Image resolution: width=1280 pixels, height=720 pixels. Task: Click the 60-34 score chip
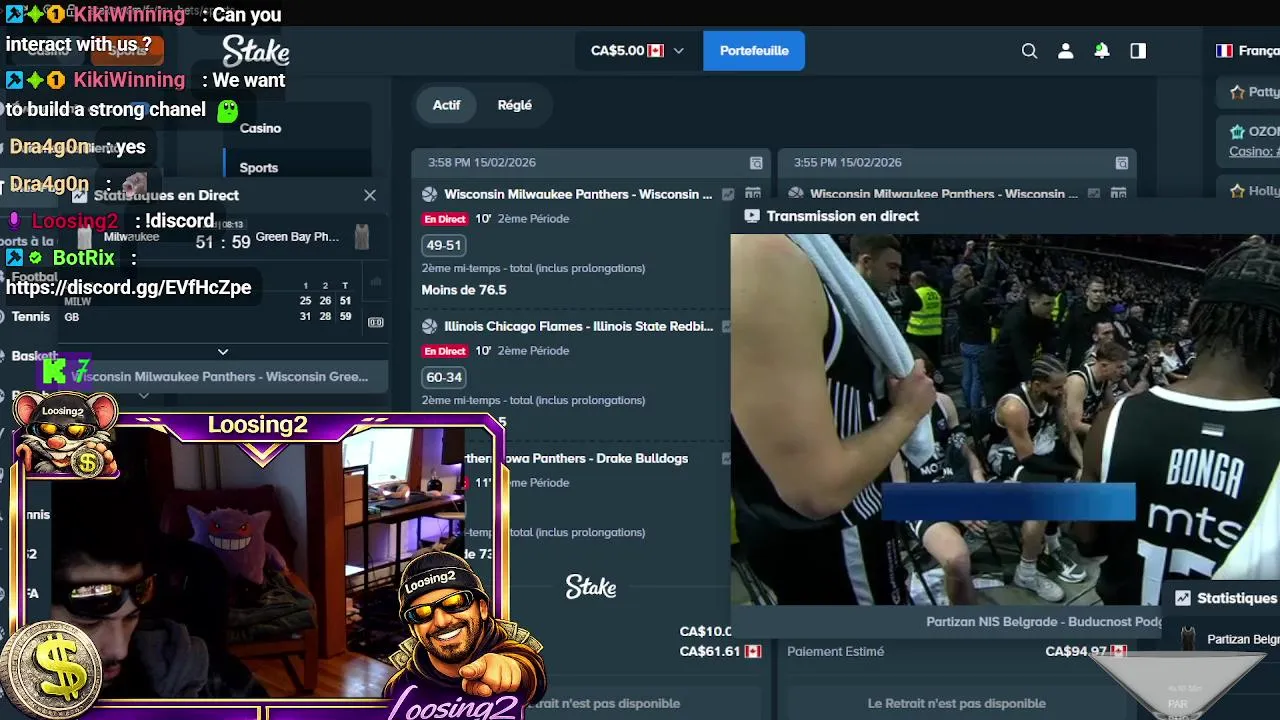(444, 377)
